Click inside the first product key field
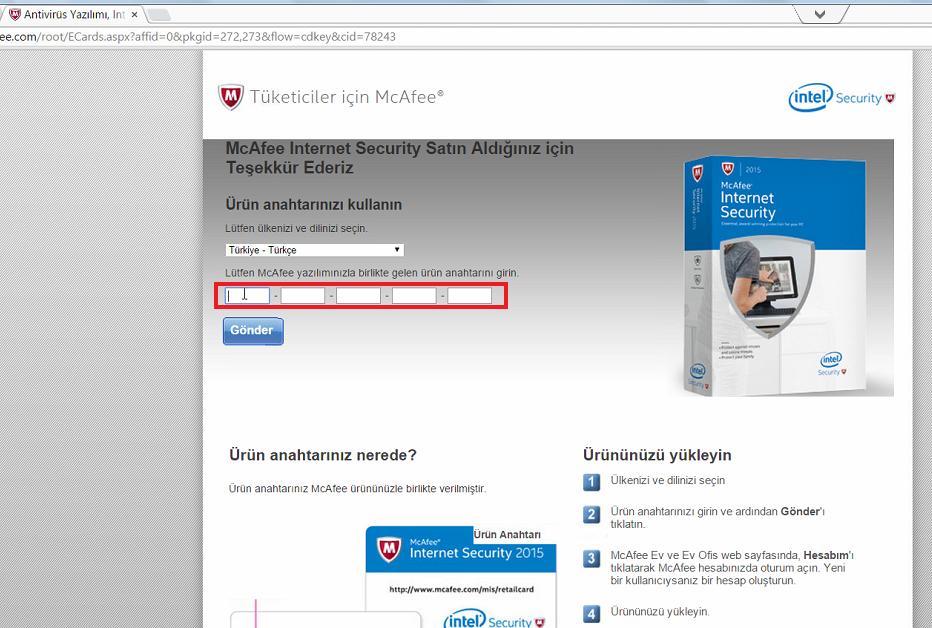This screenshot has width=932, height=628. pyautogui.click(x=246, y=294)
